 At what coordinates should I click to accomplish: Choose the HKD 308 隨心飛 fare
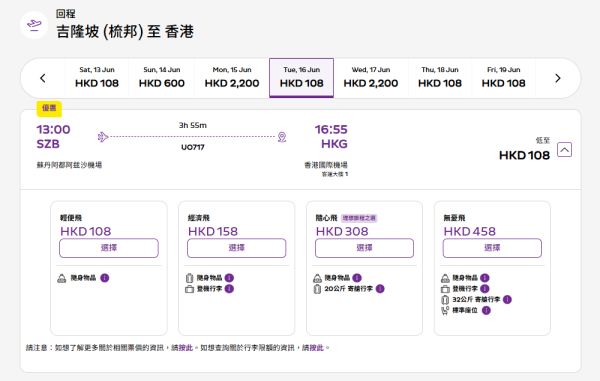[x=364, y=248]
